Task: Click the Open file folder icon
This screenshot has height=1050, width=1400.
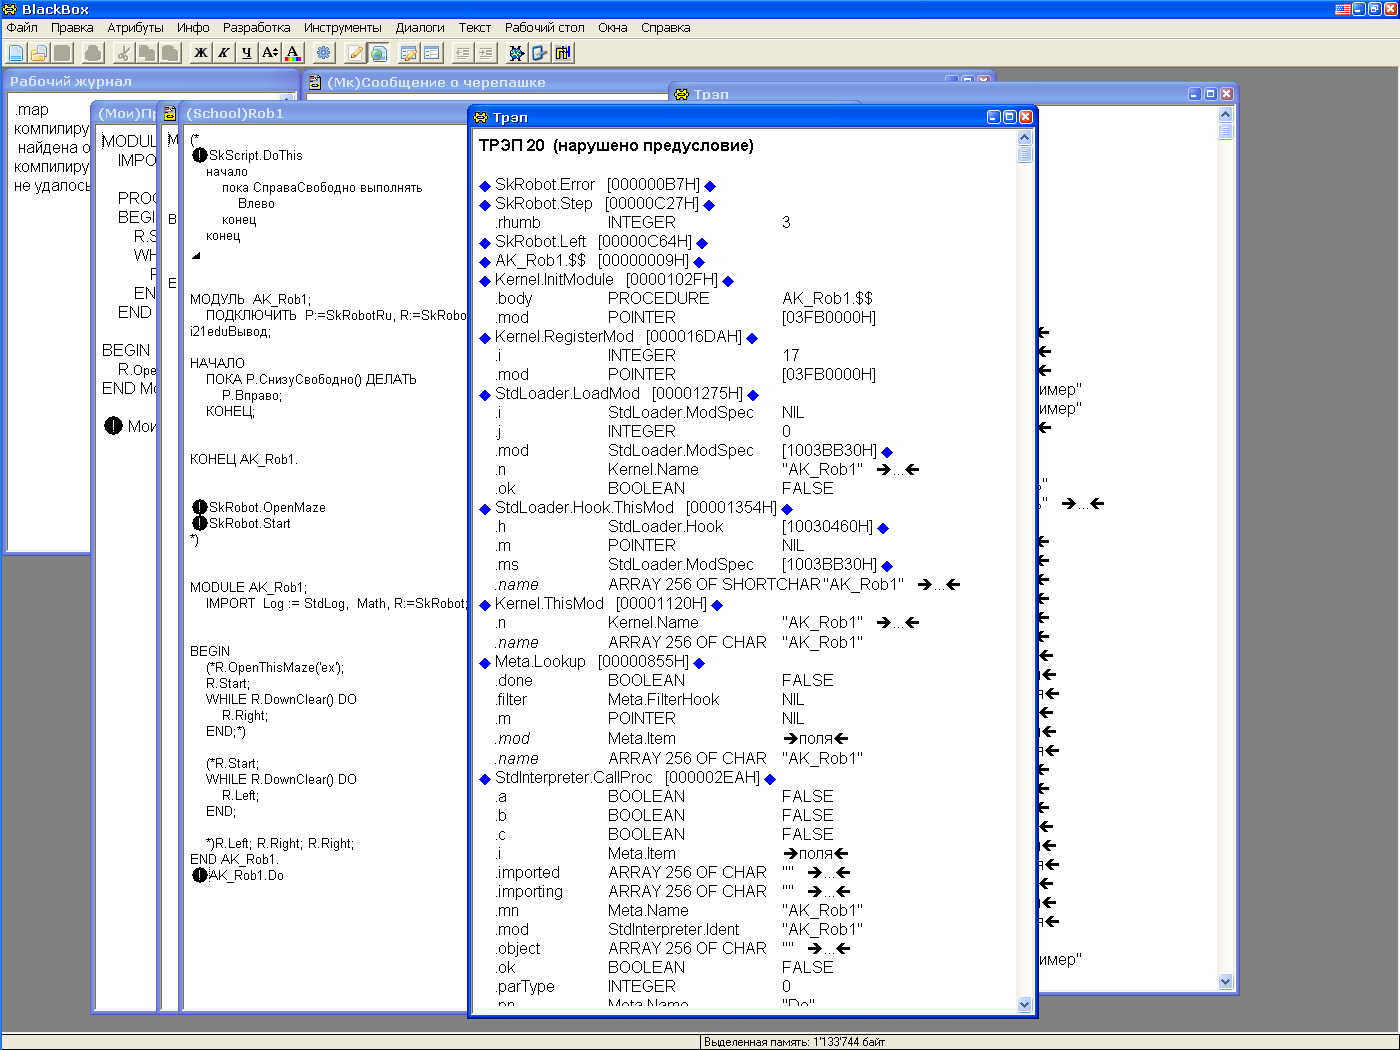Action: click(x=39, y=53)
